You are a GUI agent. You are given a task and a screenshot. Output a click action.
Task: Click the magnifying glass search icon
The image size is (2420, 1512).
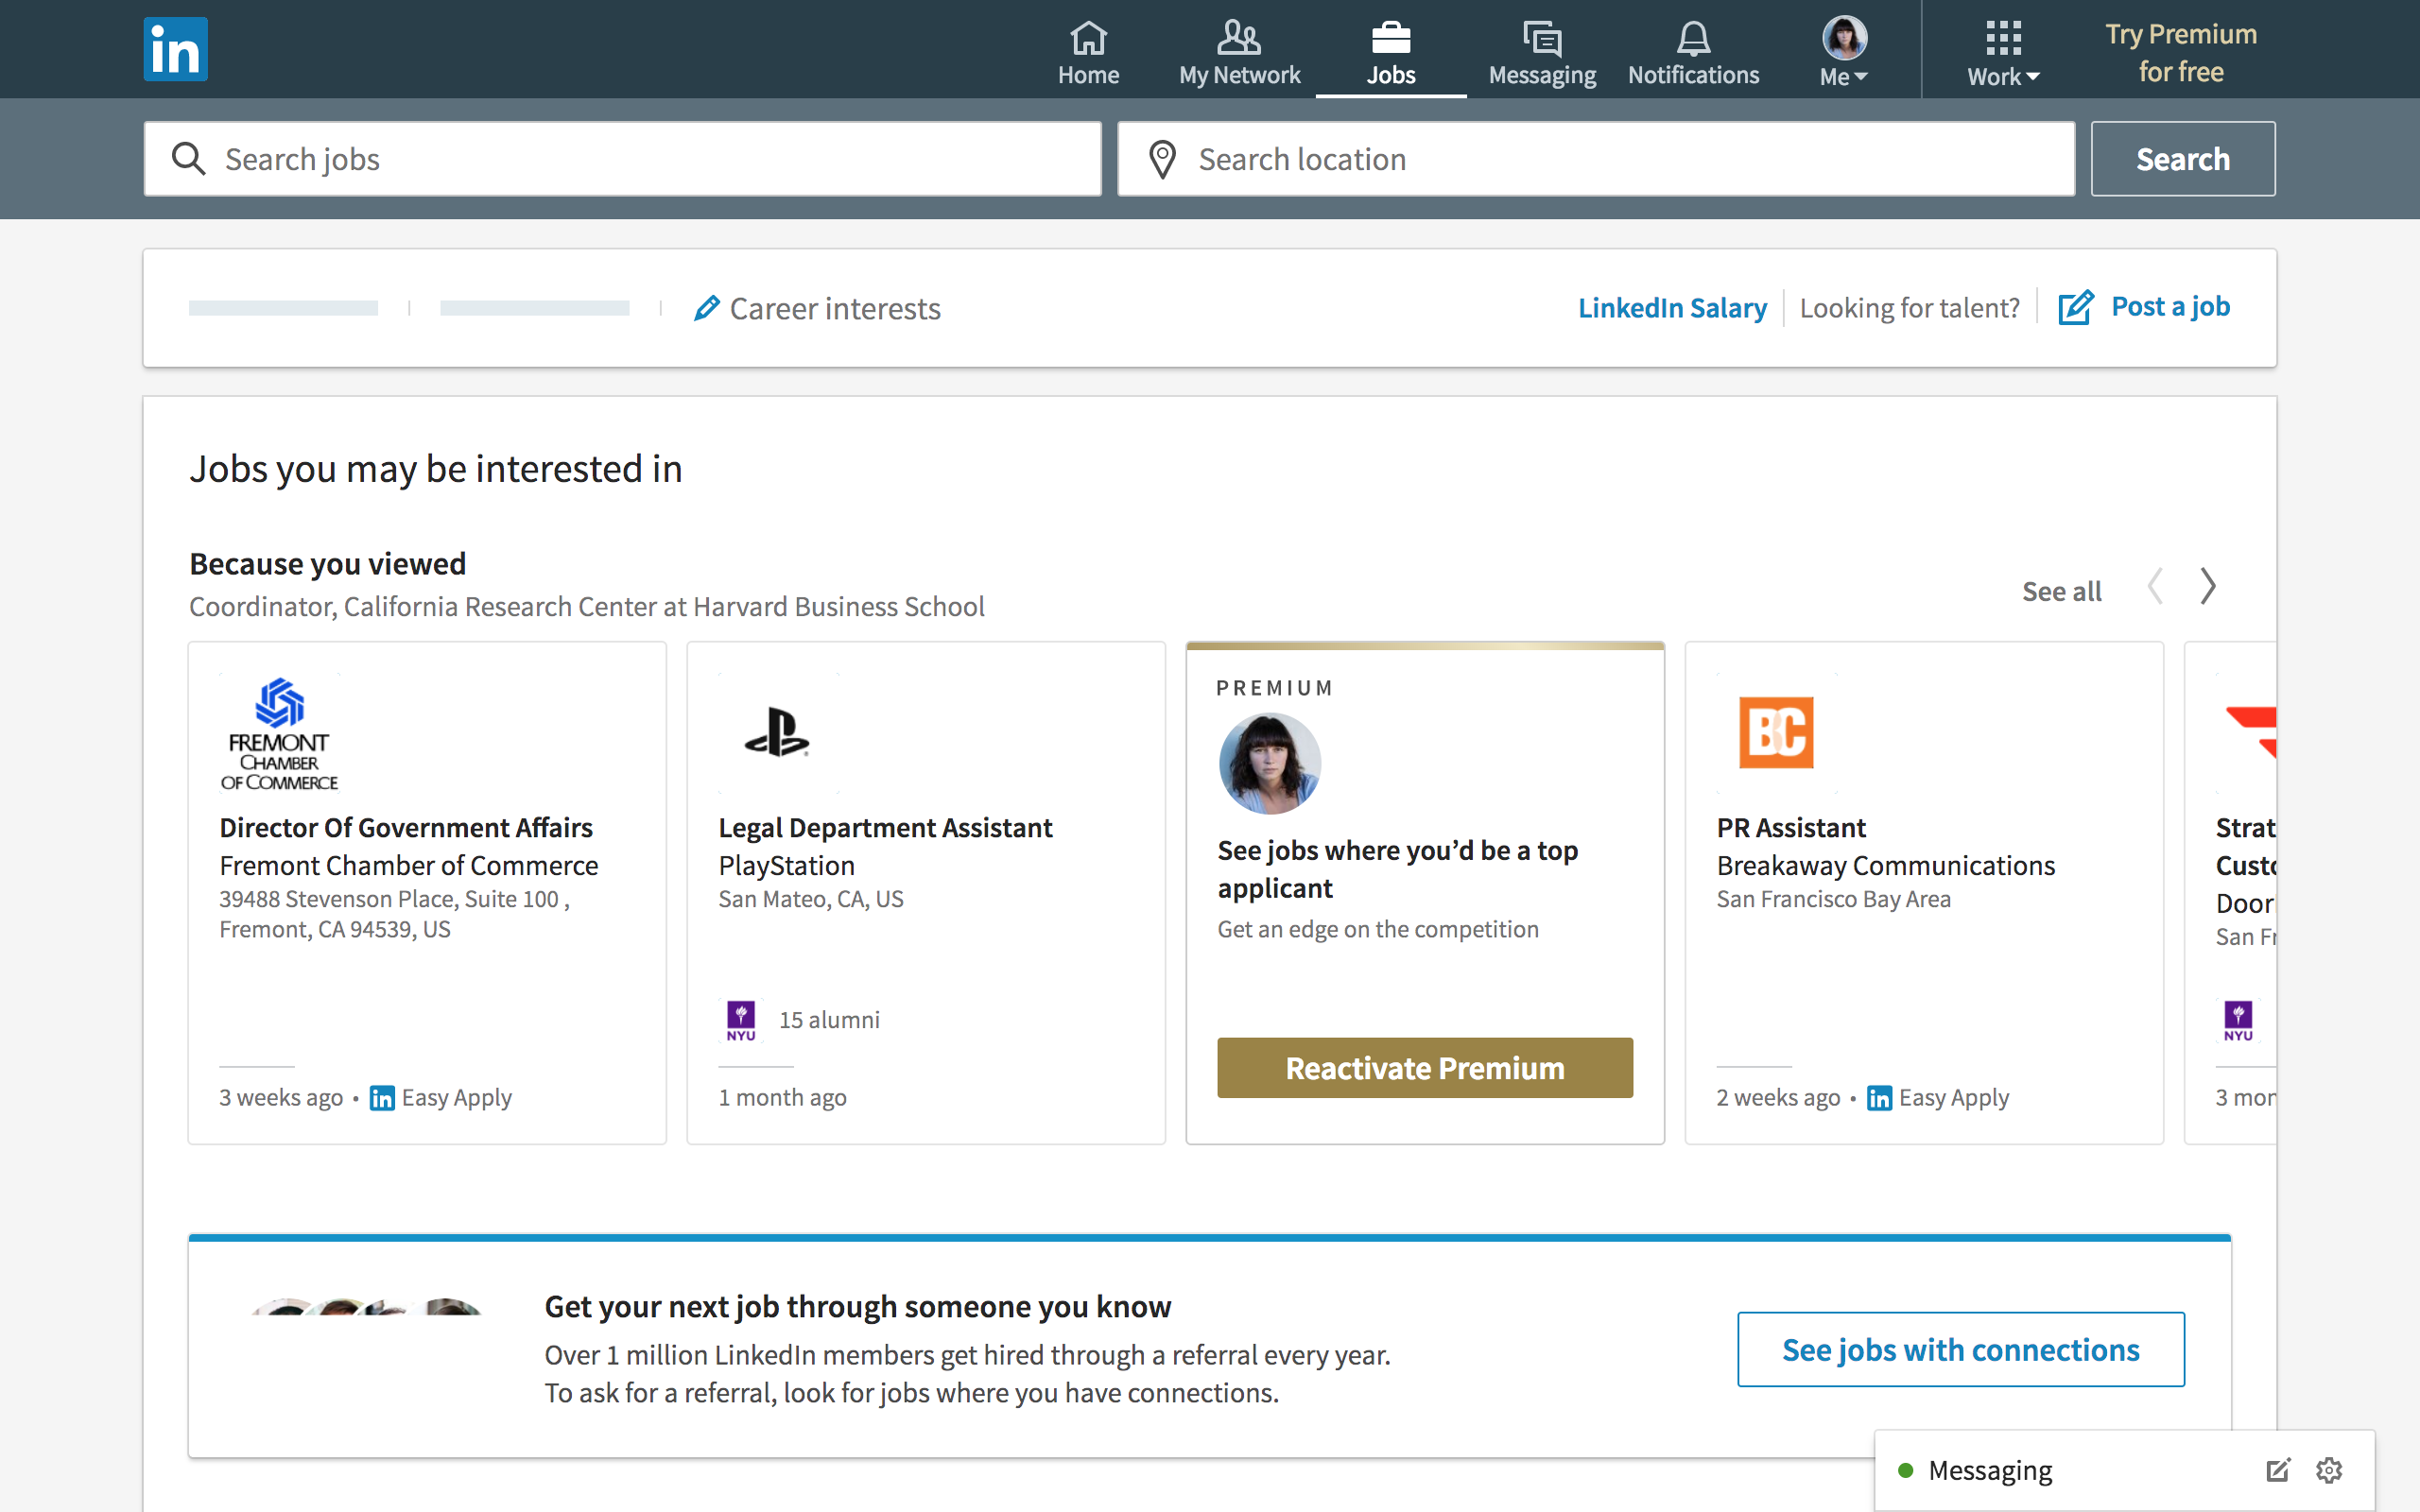(x=188, y=159)
